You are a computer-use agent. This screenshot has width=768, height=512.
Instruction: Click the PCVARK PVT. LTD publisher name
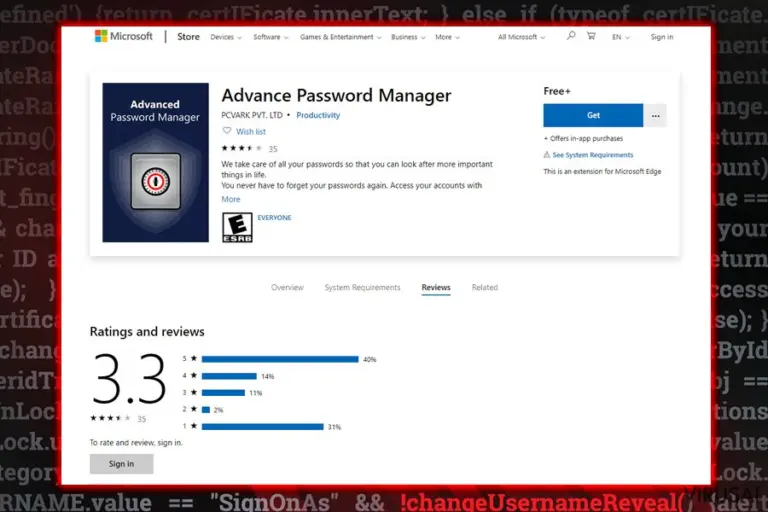pyautogui.click(x=252, y=115)
